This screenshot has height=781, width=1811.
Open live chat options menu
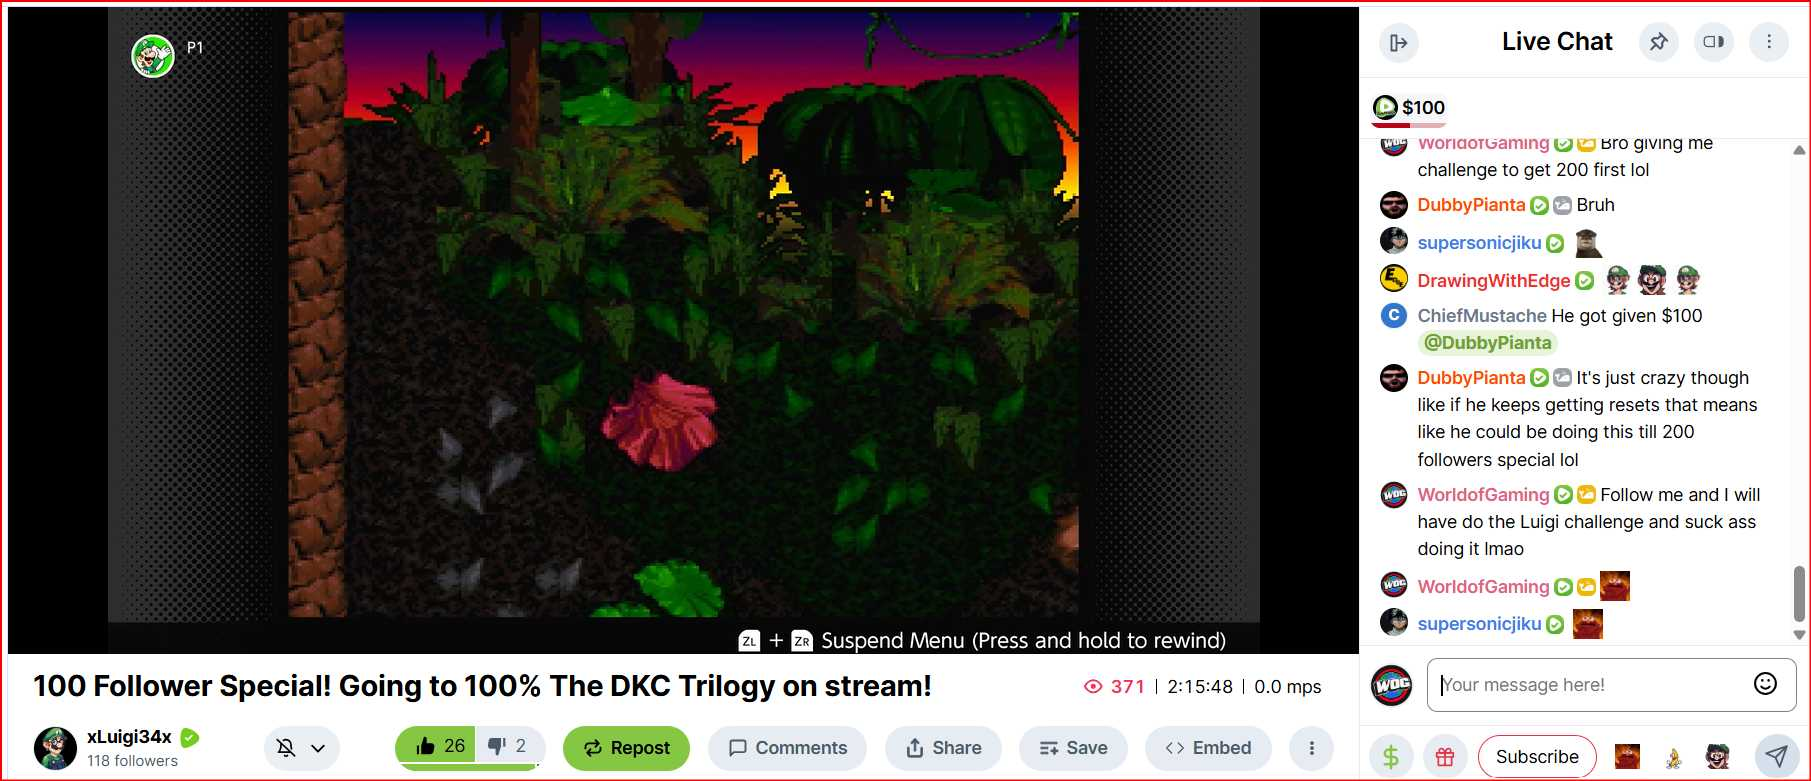coord(1769,42)
